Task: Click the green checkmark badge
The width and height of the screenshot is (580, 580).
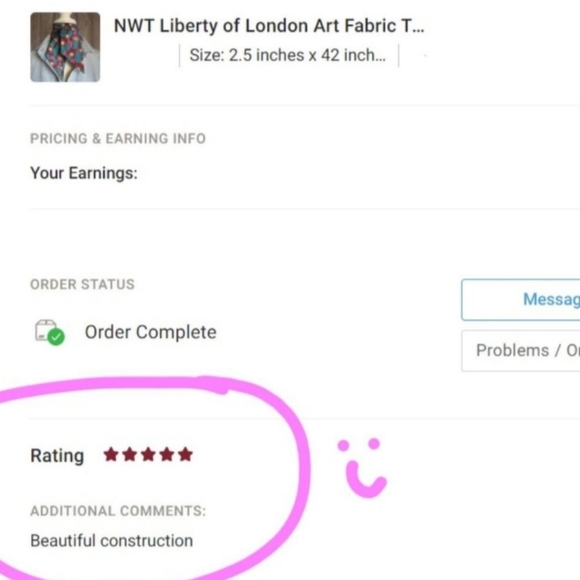Action: click(x=56, y=337)
